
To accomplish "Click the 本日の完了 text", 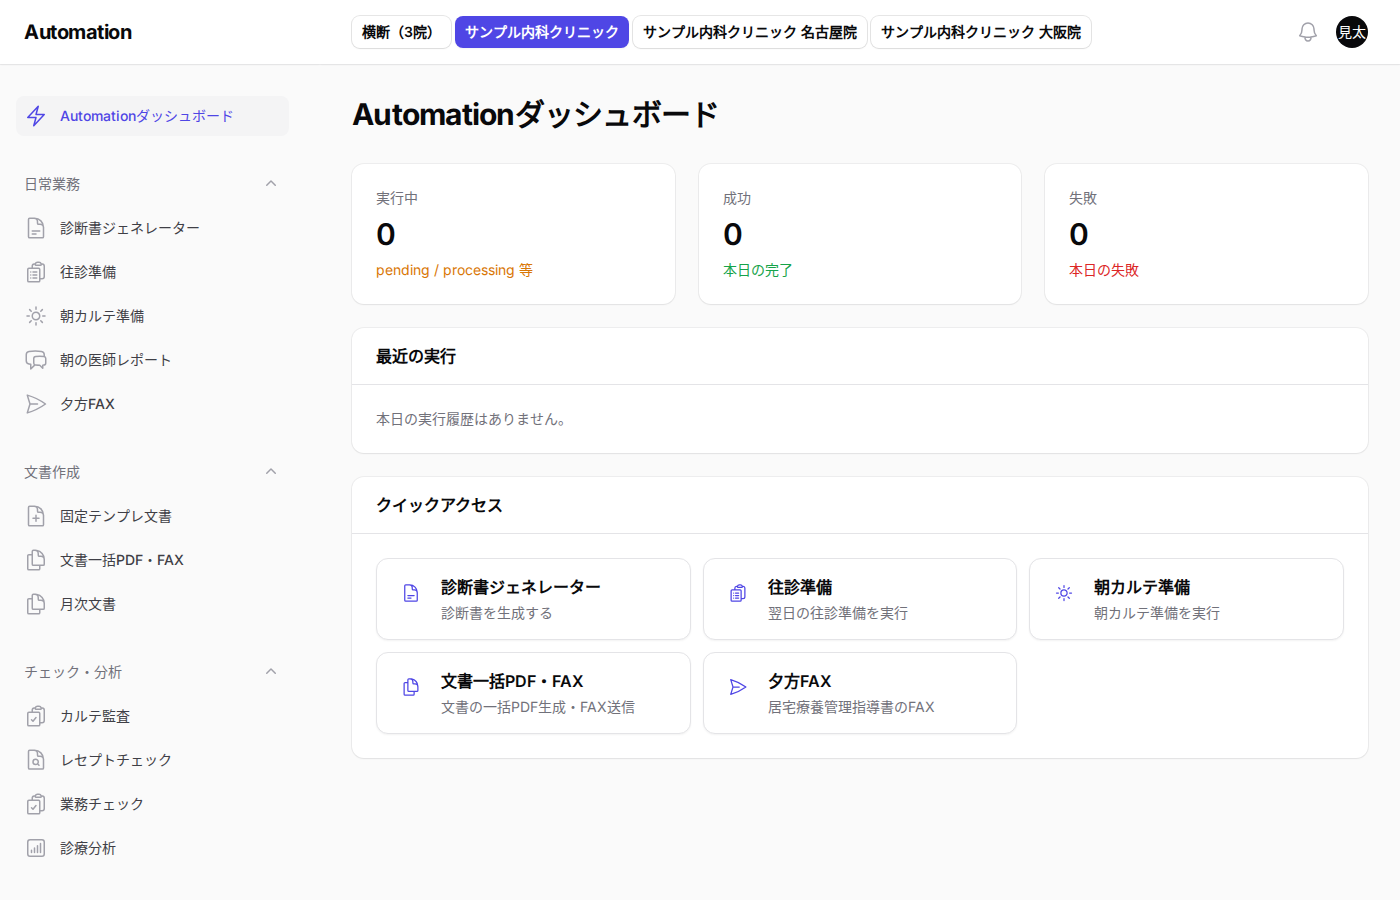I will [x=758, y=270].
